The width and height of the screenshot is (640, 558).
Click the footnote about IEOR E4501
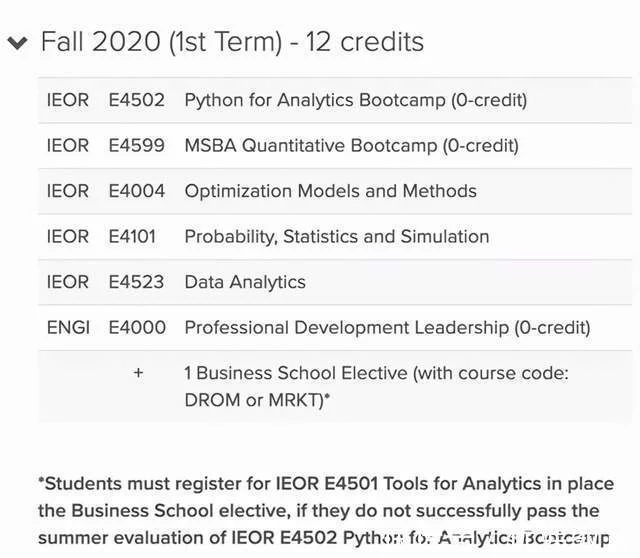point(325,511)
